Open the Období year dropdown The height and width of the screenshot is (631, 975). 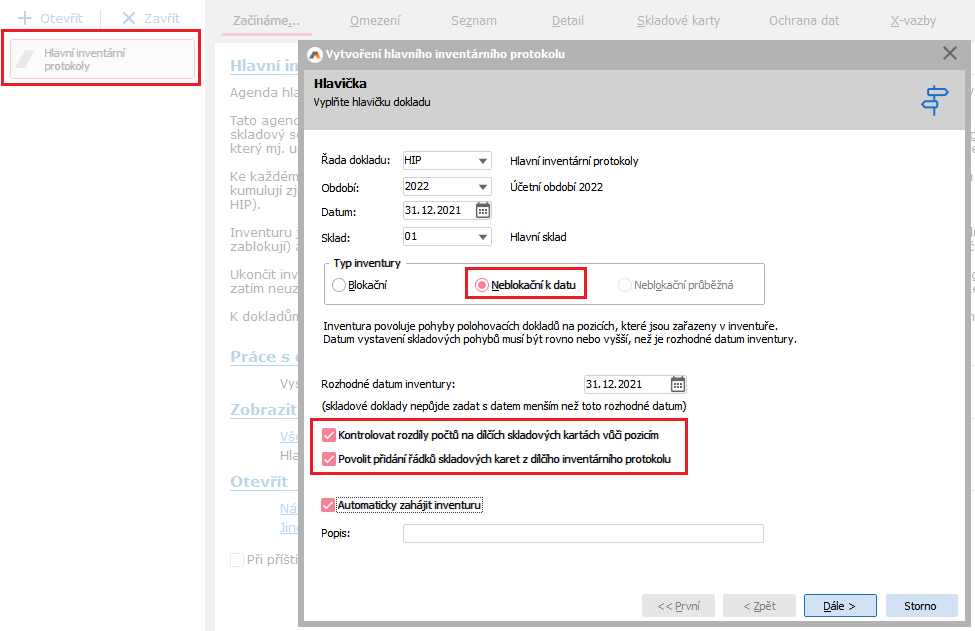coord(483,187)
